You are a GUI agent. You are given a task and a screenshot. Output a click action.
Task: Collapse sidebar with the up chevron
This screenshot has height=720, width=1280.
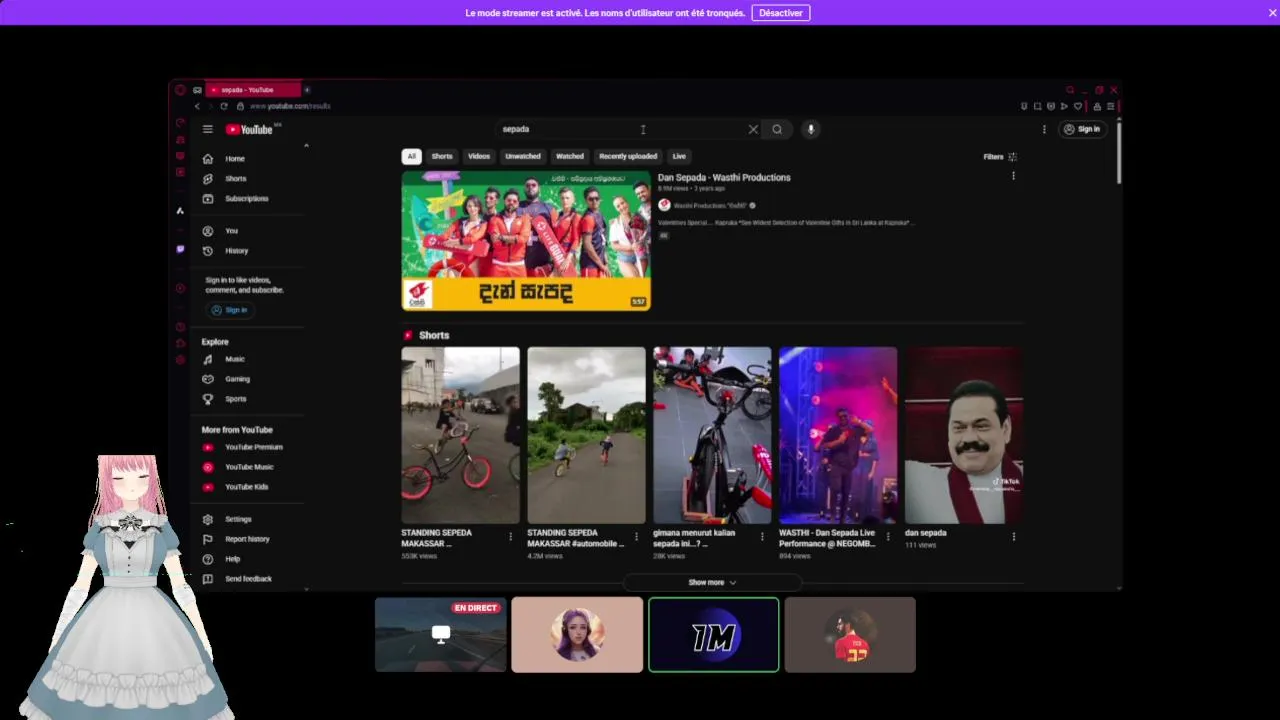(x=306, y=146)
